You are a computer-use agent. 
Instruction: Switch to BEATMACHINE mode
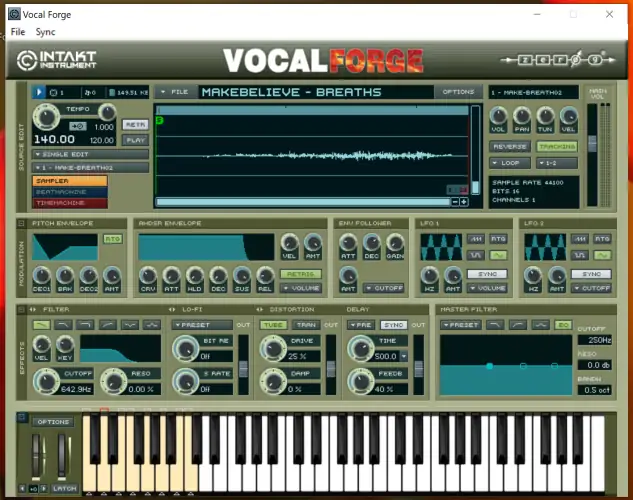click(70, 192)
